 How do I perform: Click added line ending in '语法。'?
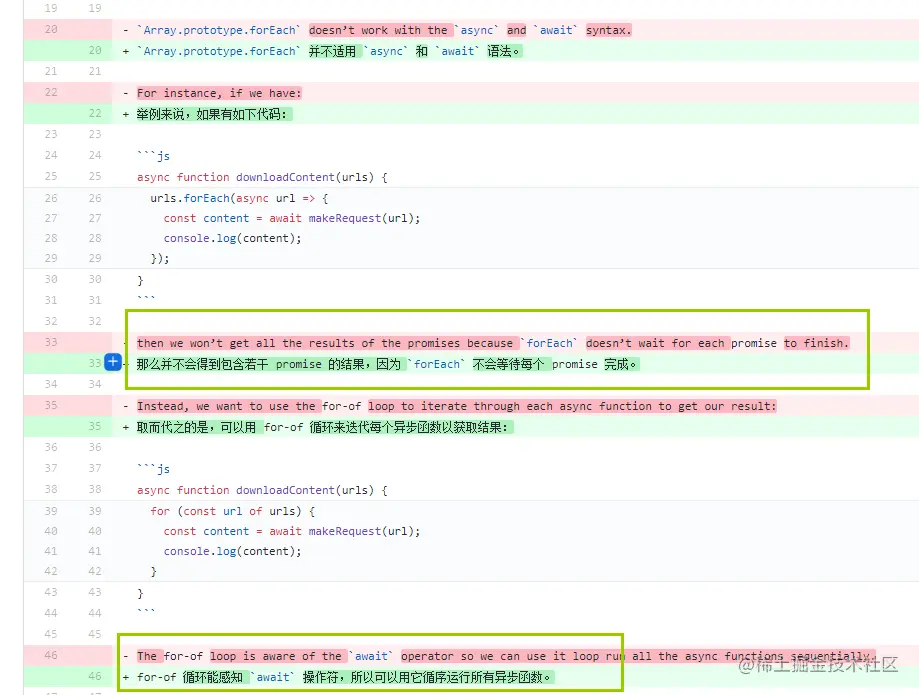coord(328,51)
